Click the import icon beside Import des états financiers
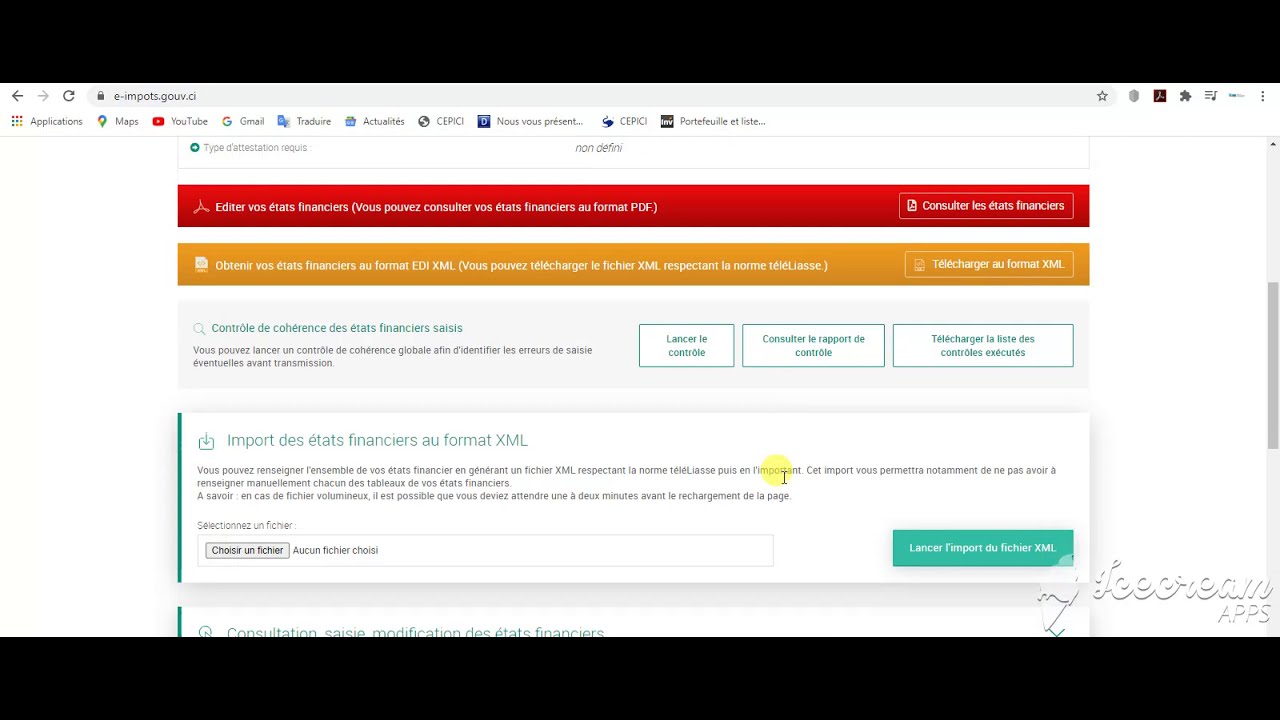 tap(206, 441)
